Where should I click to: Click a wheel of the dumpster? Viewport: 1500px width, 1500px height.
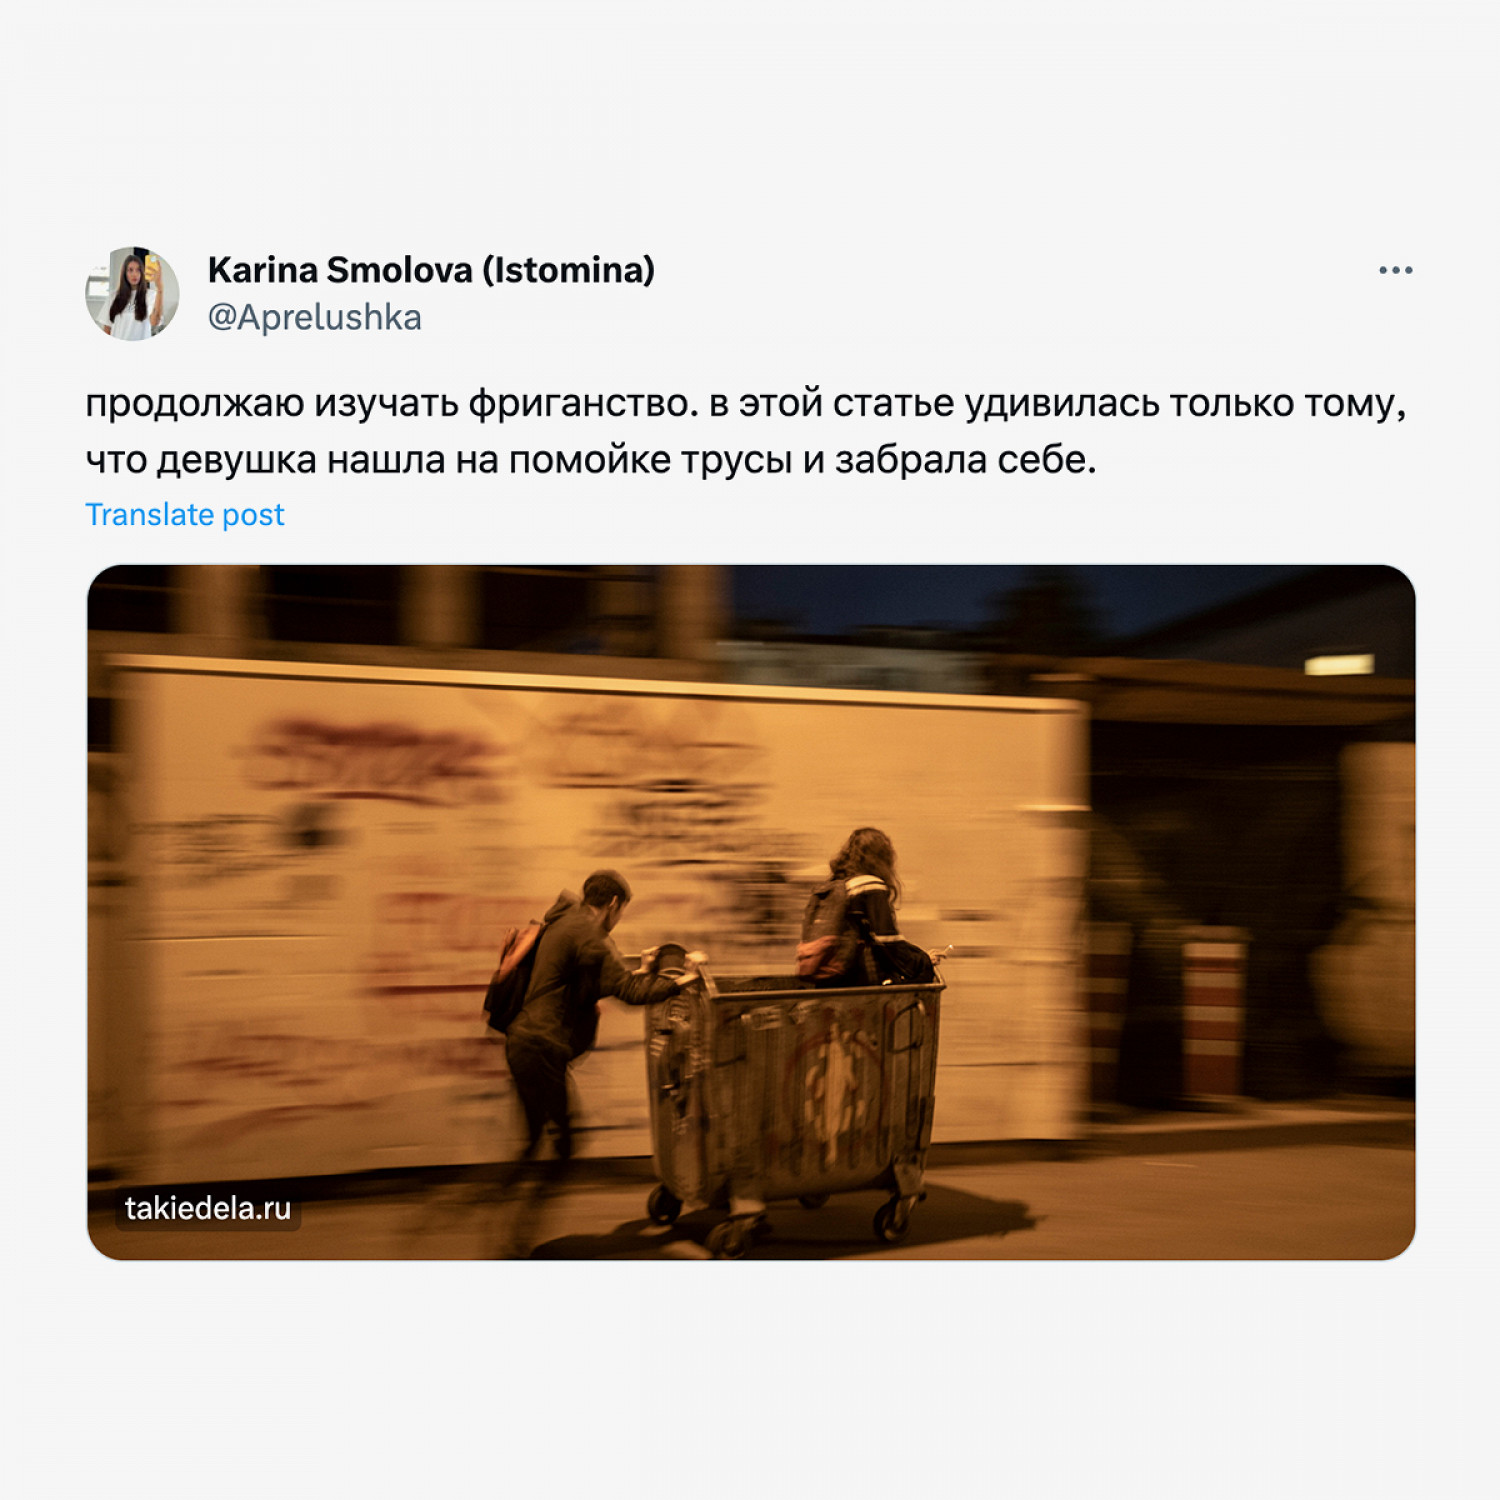[x=664, y=1205]
